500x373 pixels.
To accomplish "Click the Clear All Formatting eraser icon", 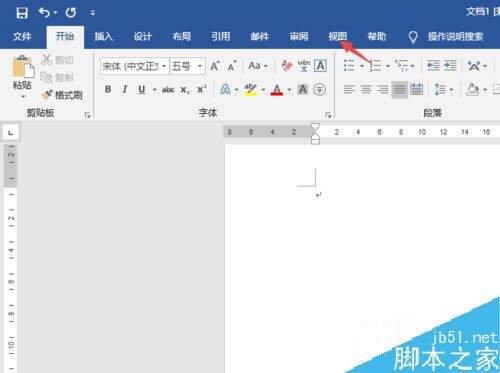I will [x=287, y=66].
